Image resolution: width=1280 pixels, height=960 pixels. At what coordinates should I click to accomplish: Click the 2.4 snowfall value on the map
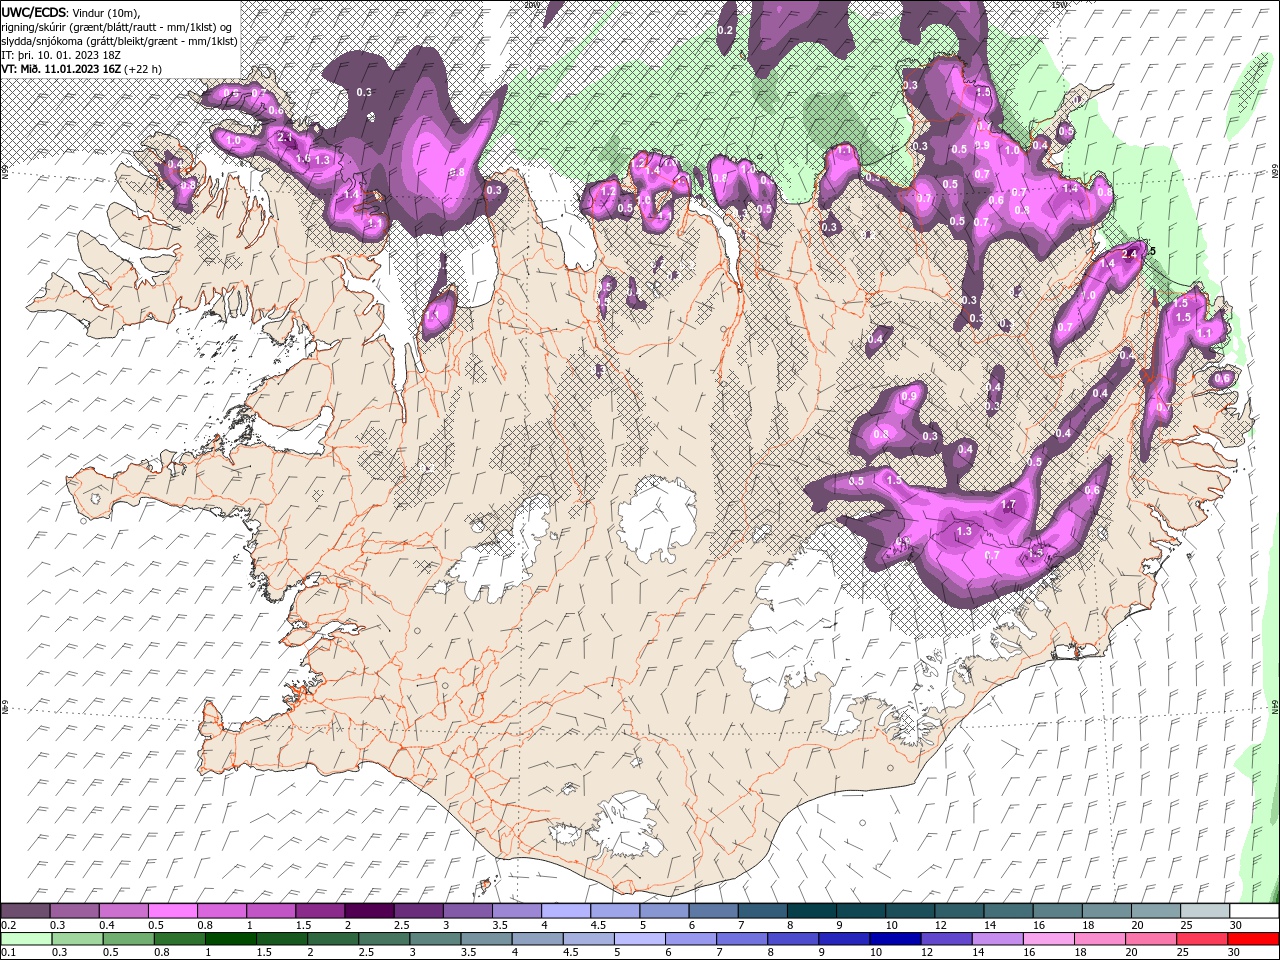click(x=1131, y=254)
